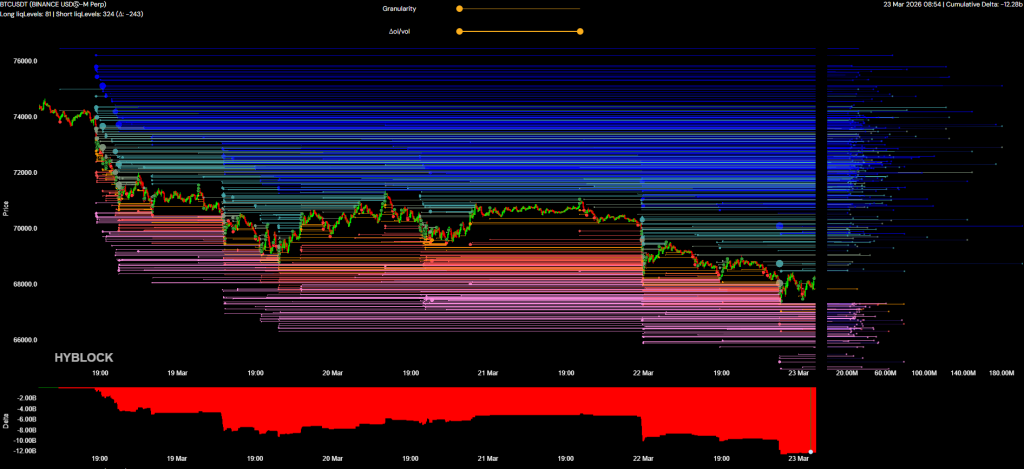Click the white end marker on the delta chart

tap(811, 452)
